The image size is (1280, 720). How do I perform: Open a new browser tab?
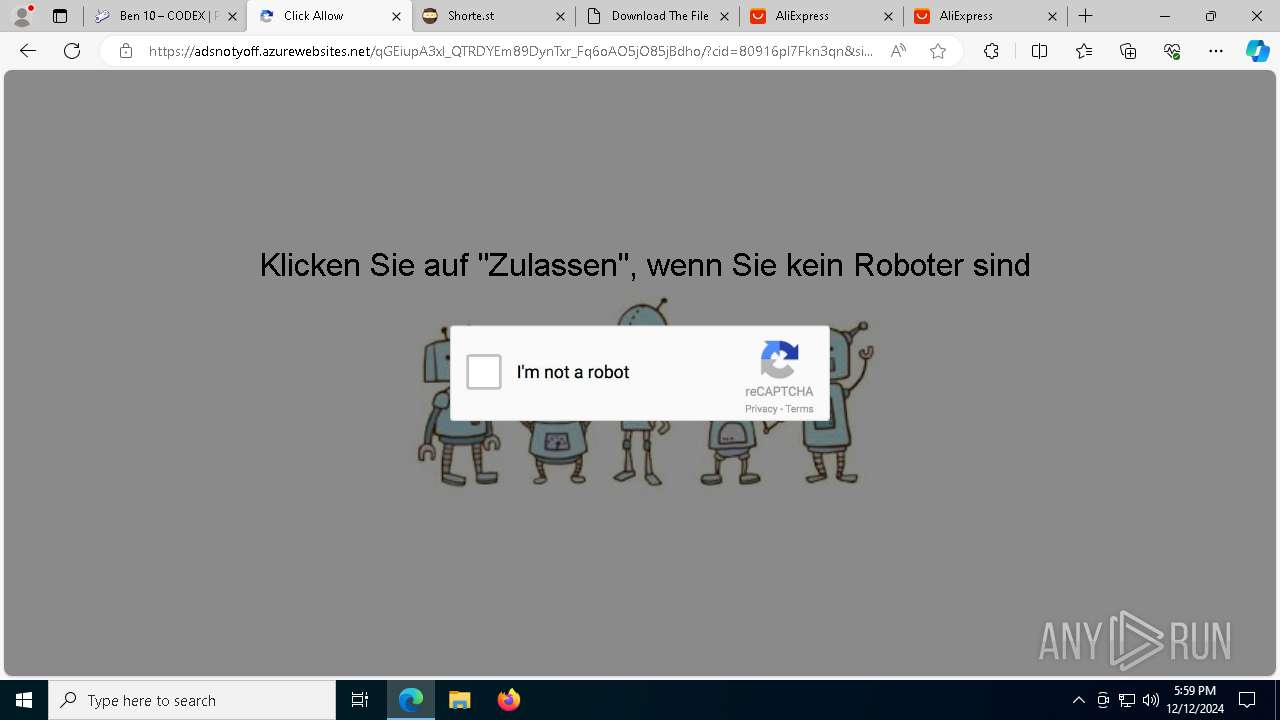1086,16
